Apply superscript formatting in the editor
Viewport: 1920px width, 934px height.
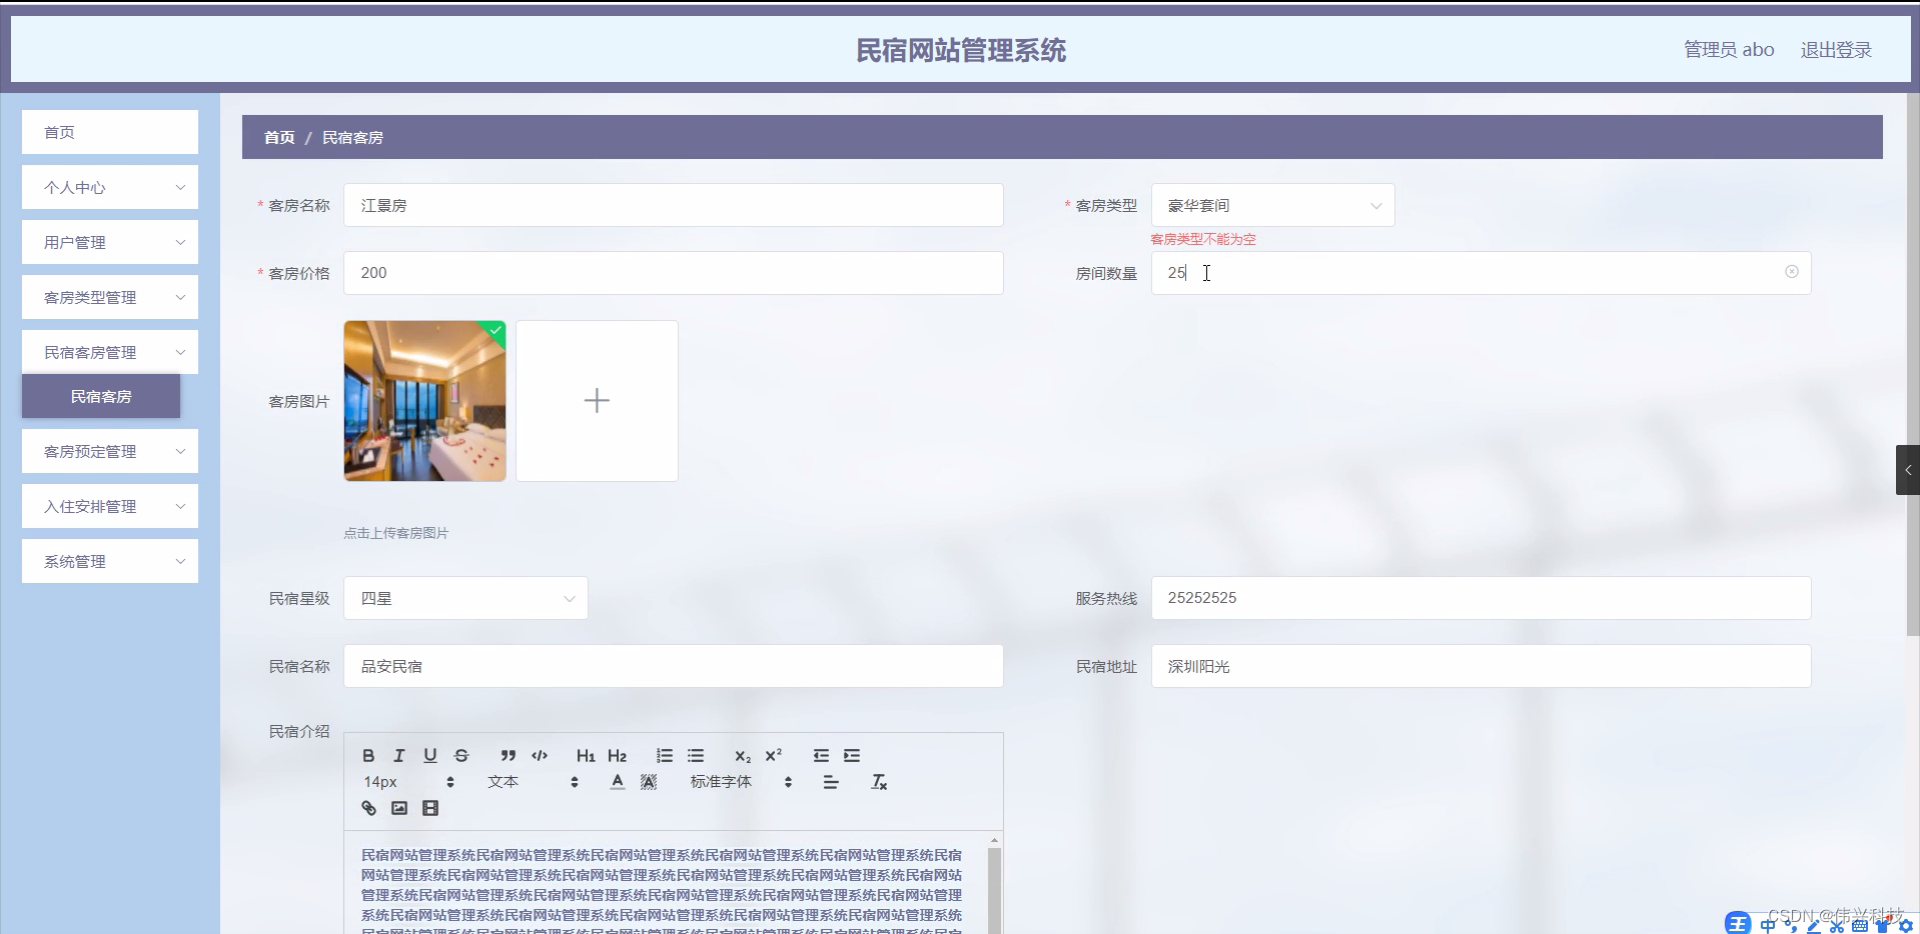772,756
